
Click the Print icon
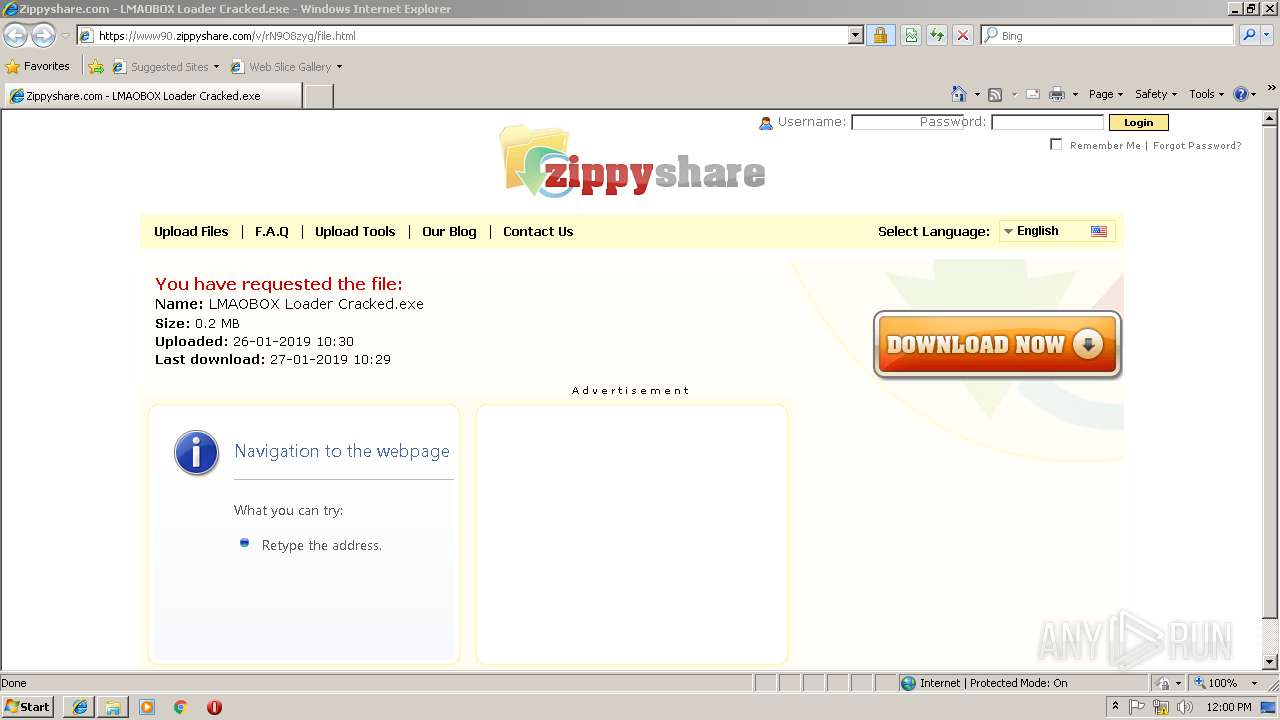click(1057, 94)
